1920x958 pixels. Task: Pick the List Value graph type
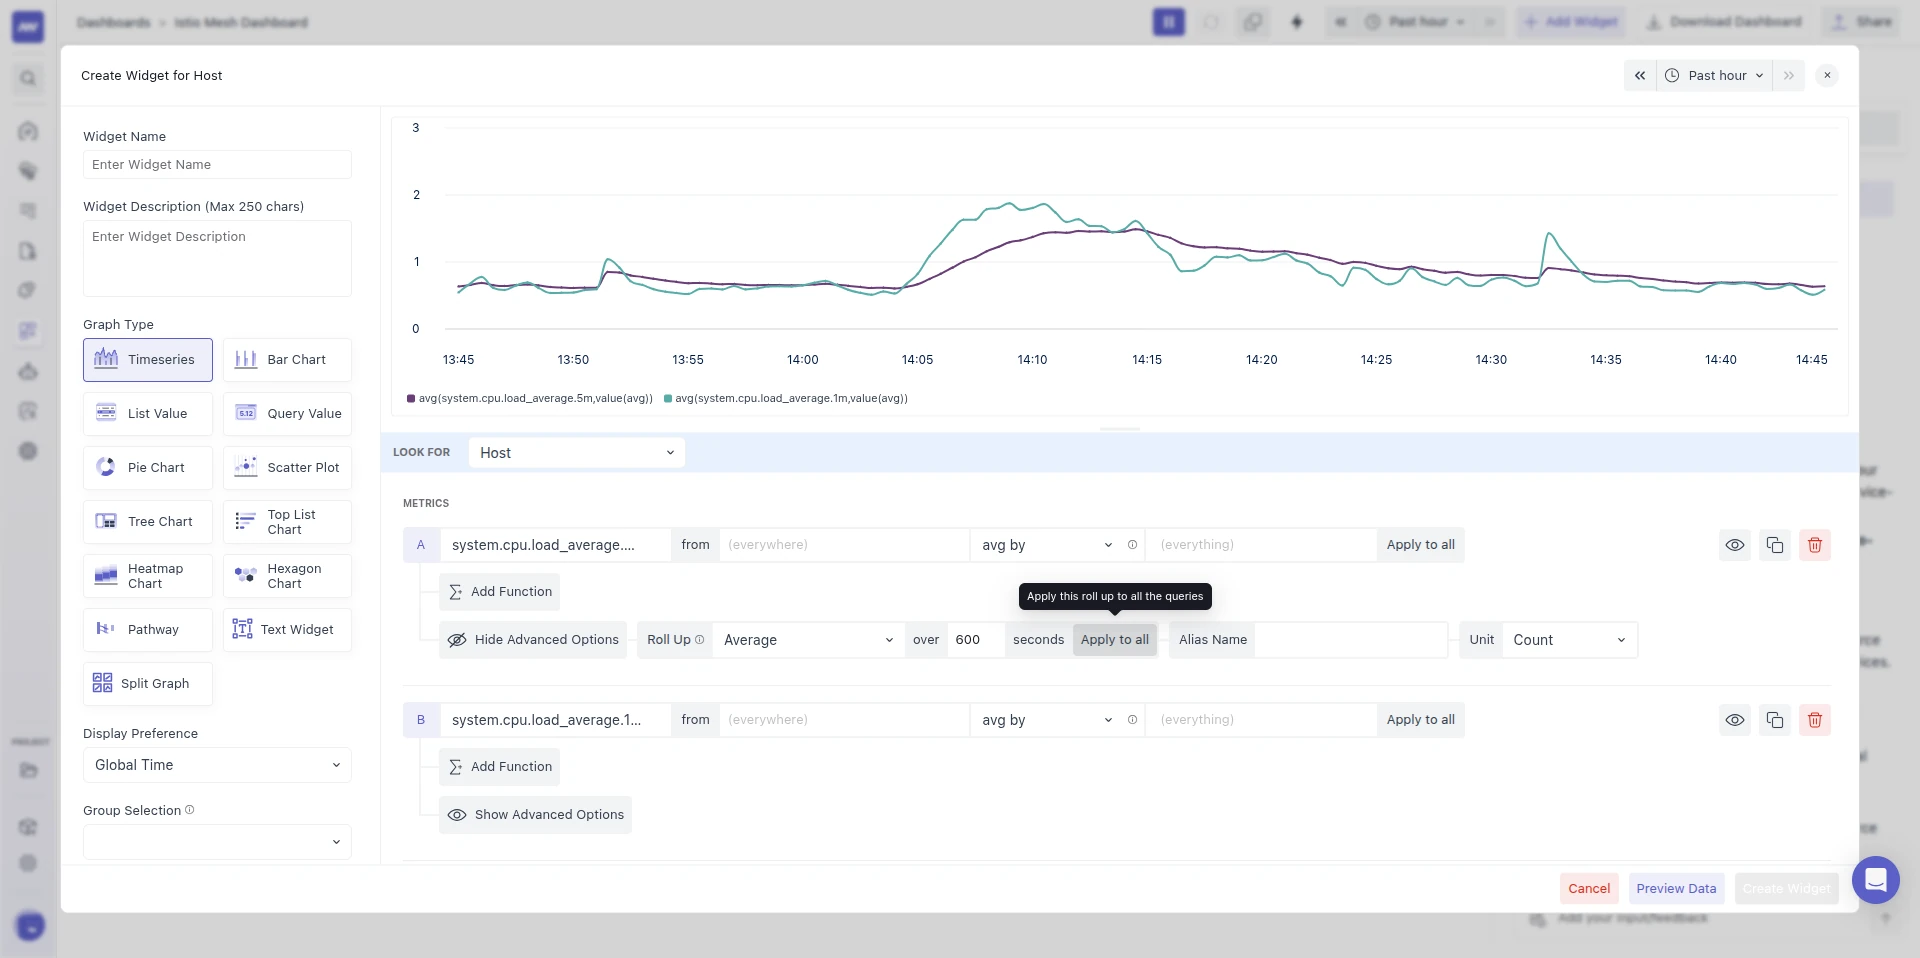(148, 414)
